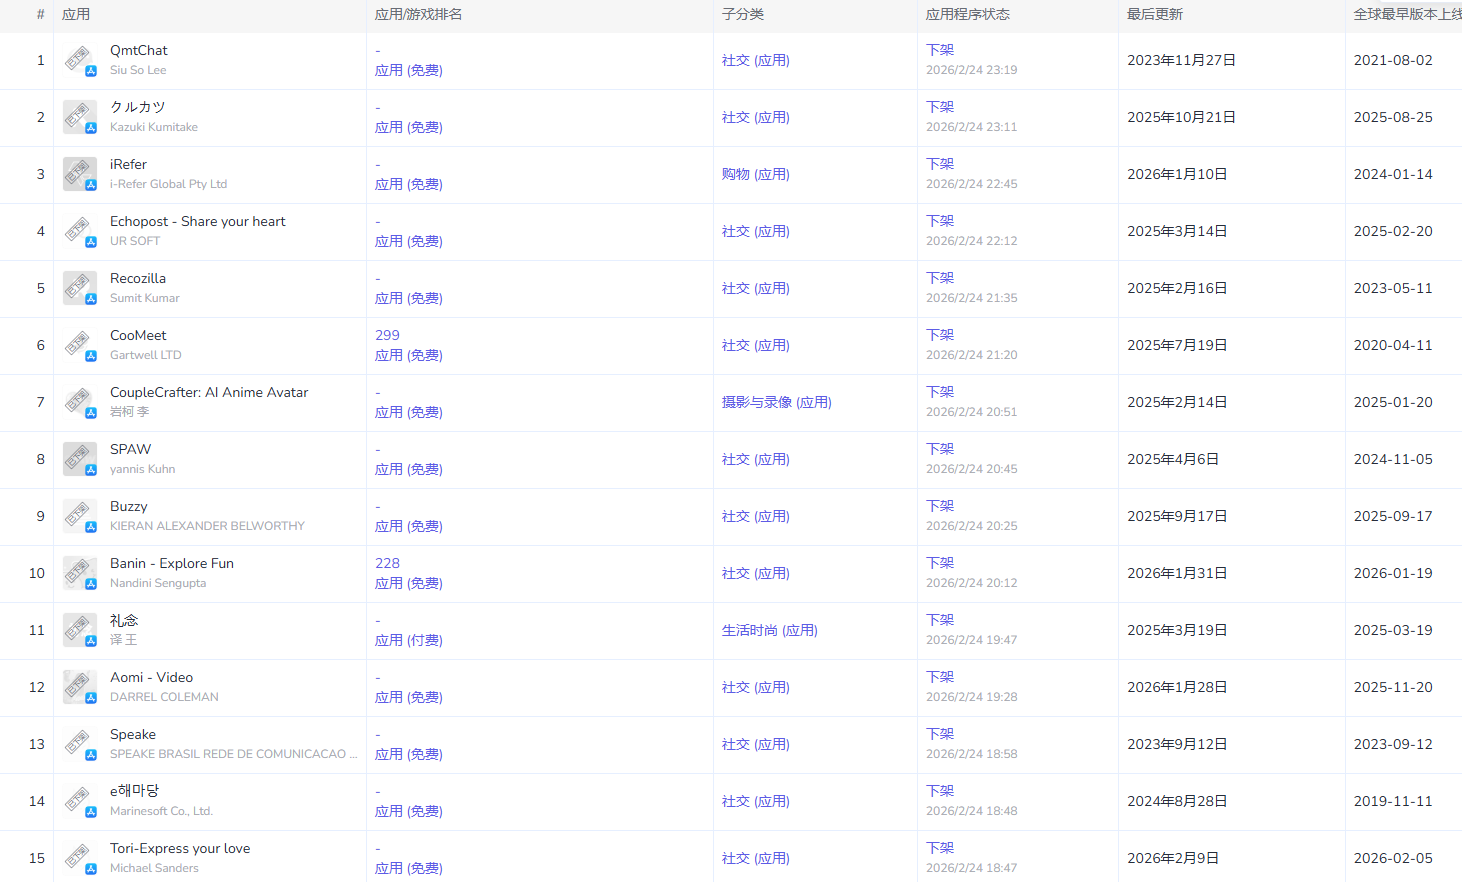Click 应用 (付费) in the 礼念 row
The width and height of the screenshot is (1462, 882).
pos(409,640)
